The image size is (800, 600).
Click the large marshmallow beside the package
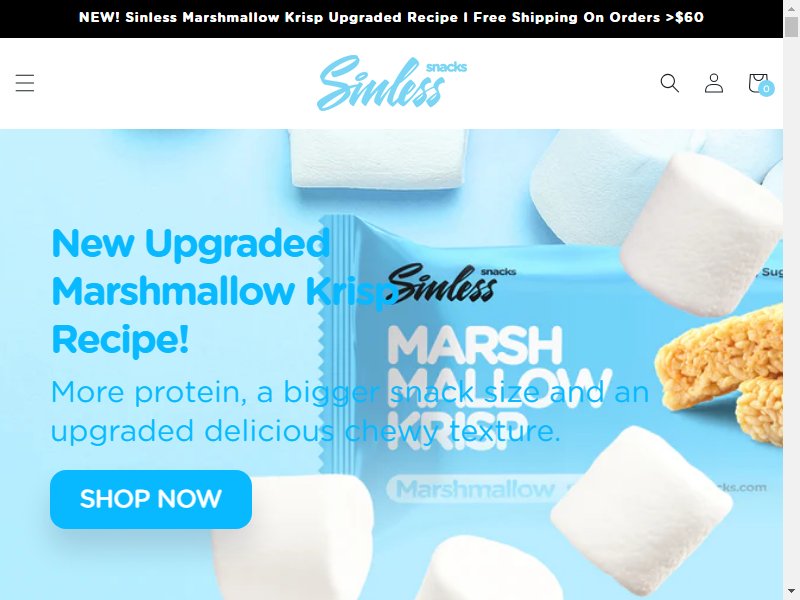702,232
